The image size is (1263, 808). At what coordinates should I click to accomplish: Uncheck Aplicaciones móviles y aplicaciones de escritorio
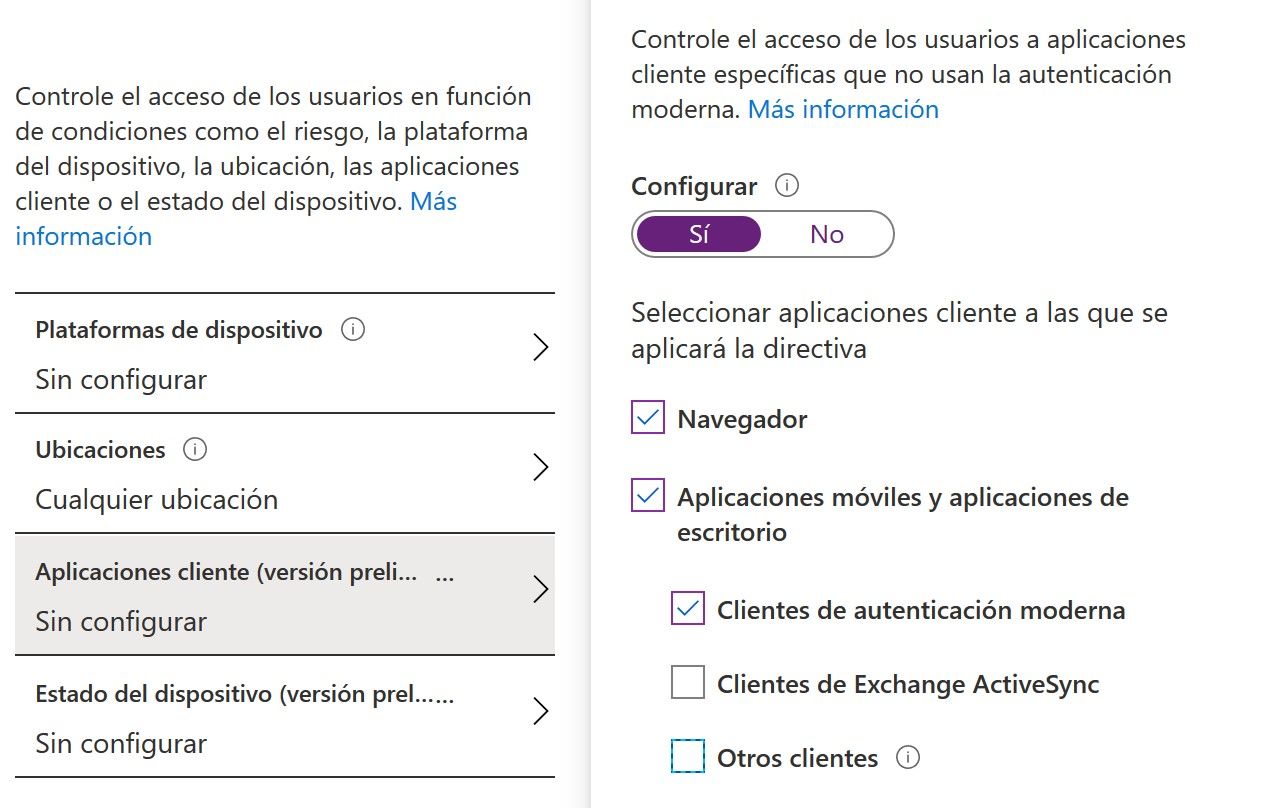click(x=648, y=496)
